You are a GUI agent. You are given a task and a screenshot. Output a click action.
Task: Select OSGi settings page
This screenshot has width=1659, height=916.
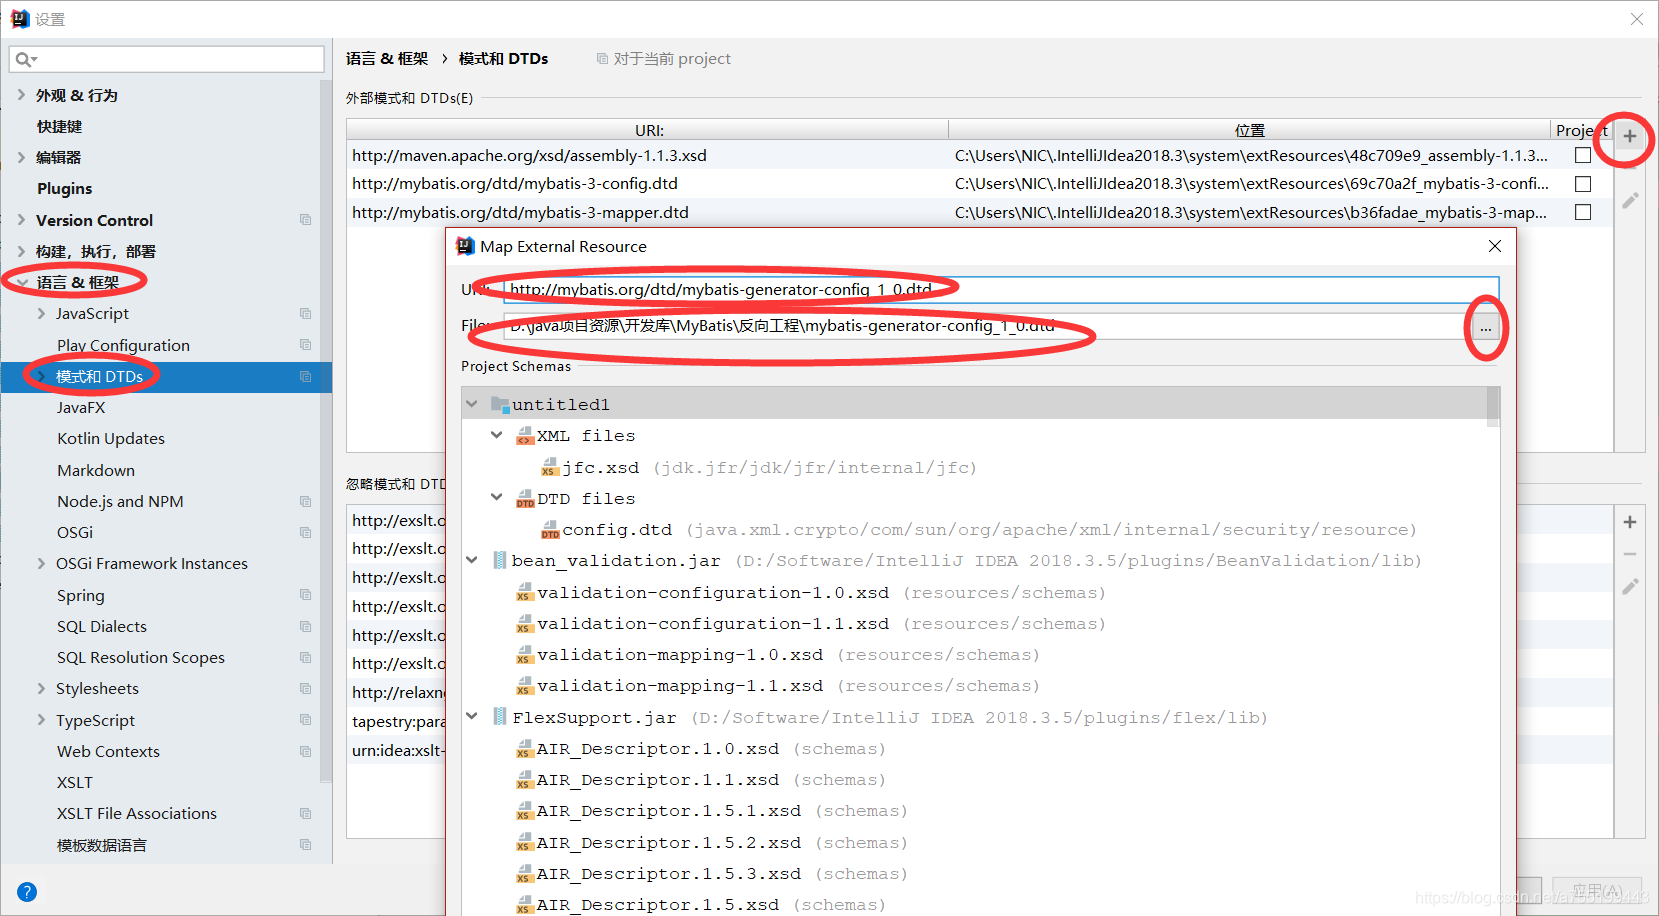point(75,532)
